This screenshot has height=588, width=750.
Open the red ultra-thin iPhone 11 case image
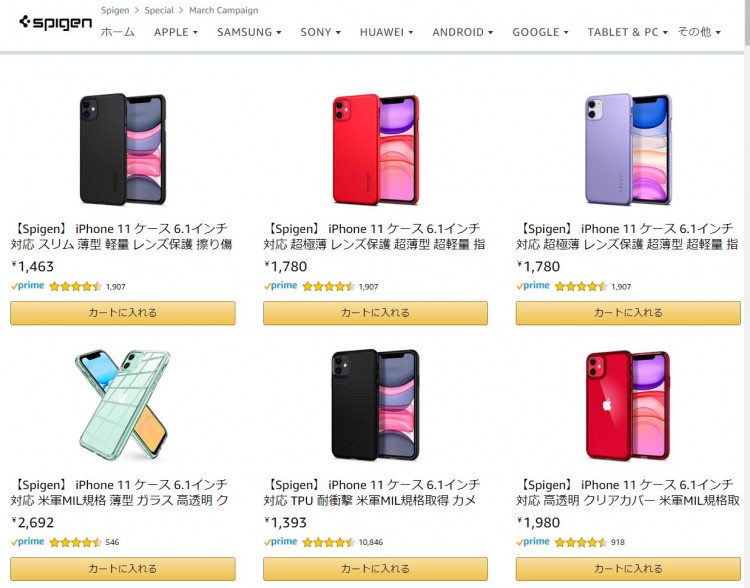point(375,149)
